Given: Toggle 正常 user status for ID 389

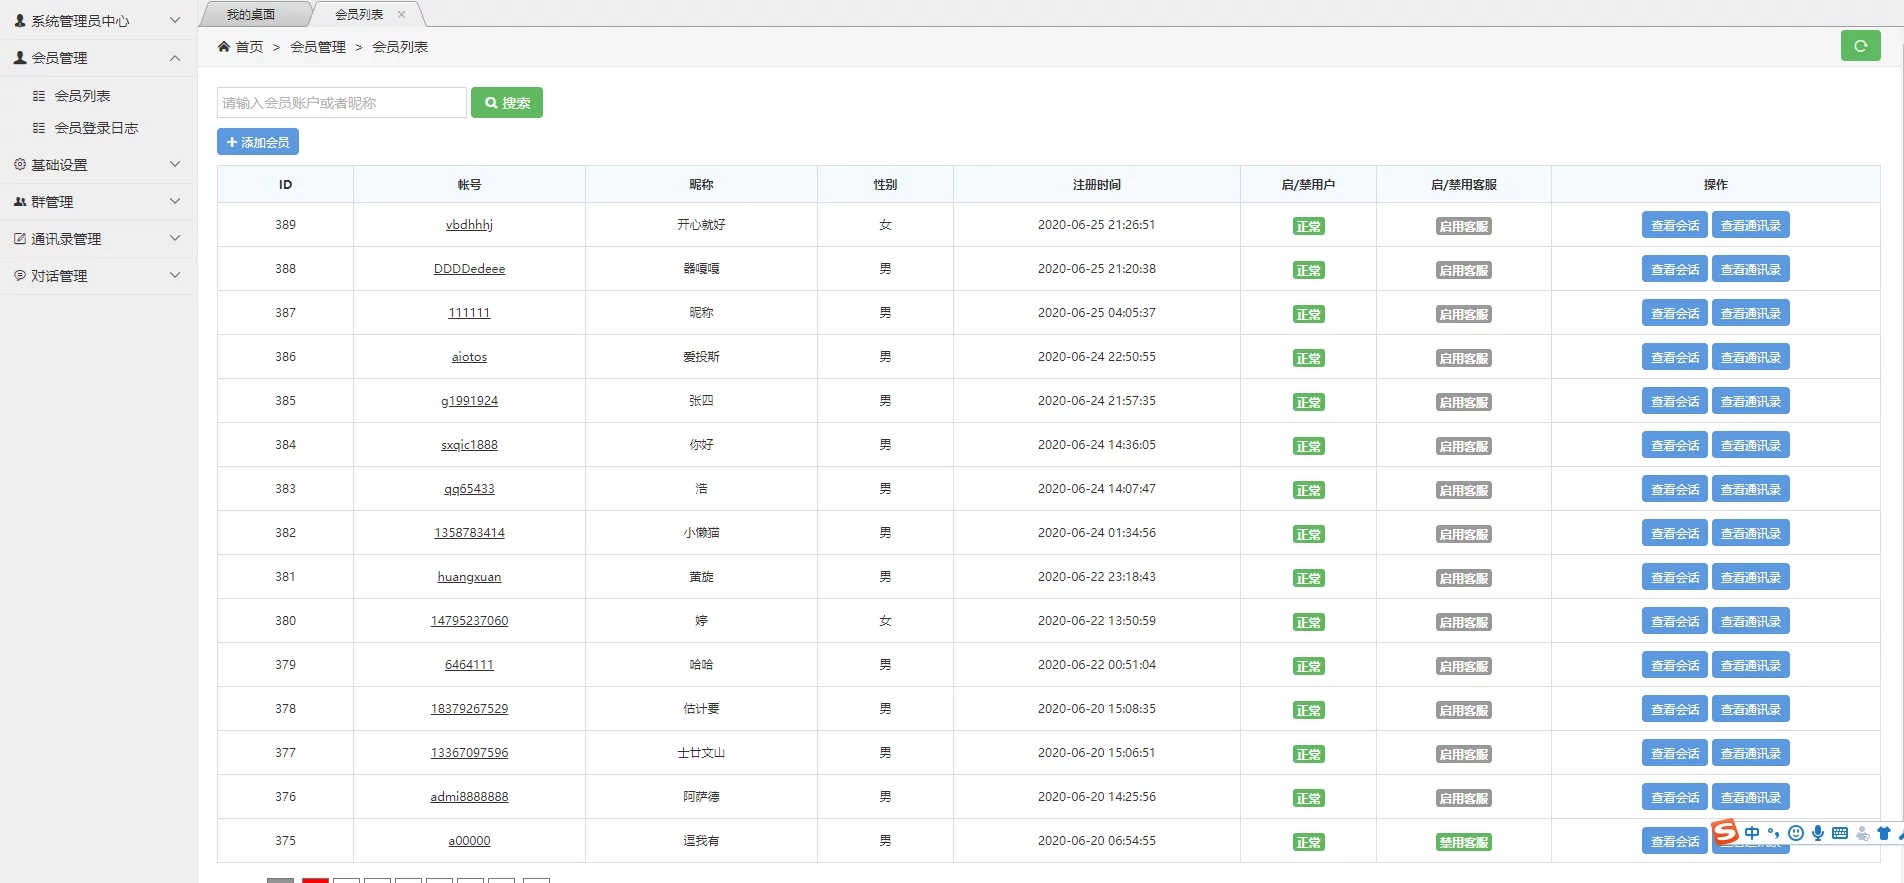Looking at the screenshot, I should (x=1308, y=226).
